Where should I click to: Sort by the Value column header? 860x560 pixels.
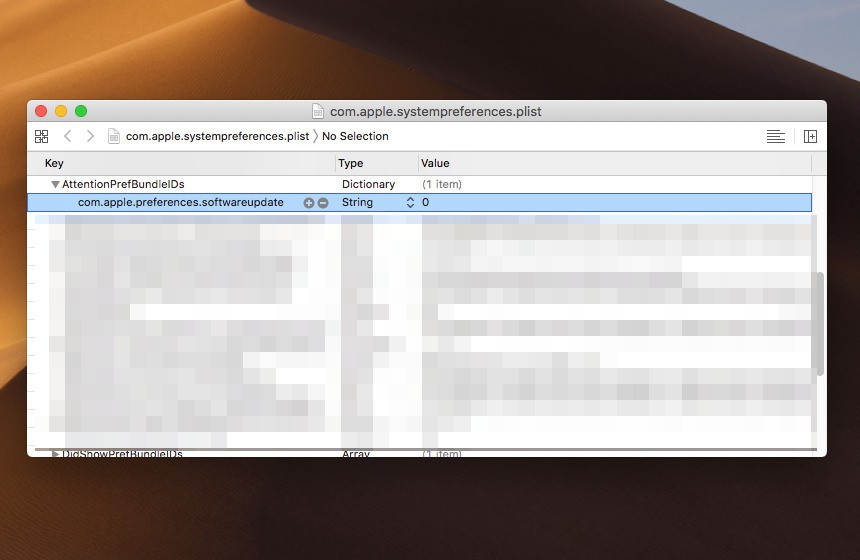click(435, 163)
